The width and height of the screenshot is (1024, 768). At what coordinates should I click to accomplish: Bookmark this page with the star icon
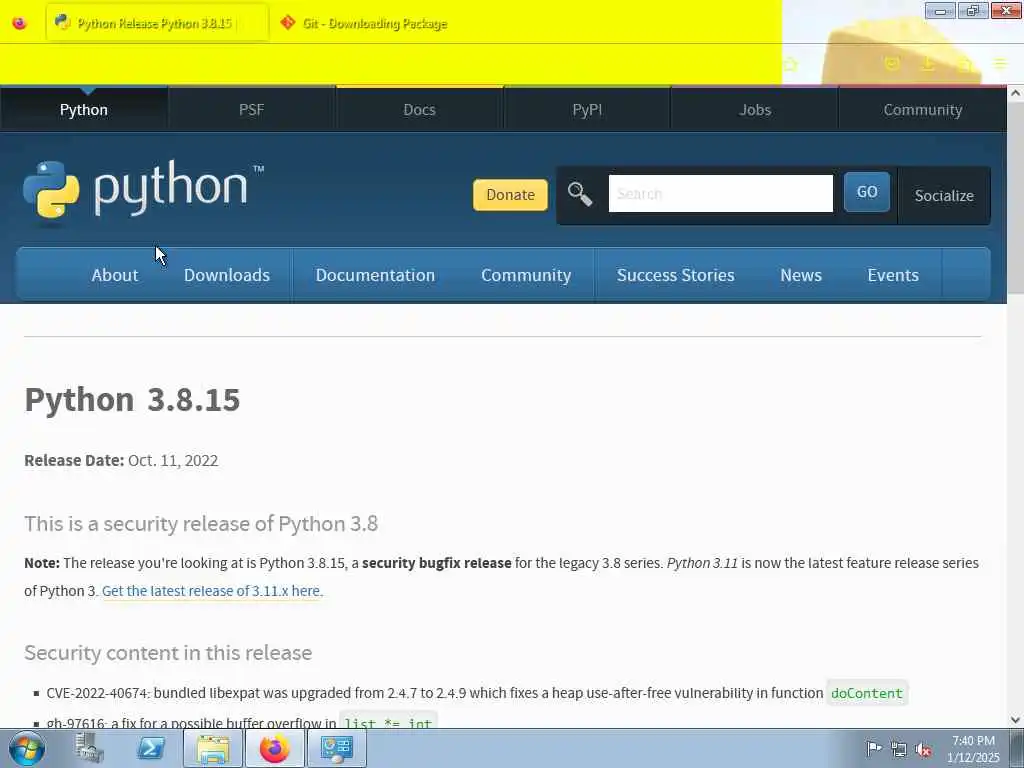tap(791, 64)
